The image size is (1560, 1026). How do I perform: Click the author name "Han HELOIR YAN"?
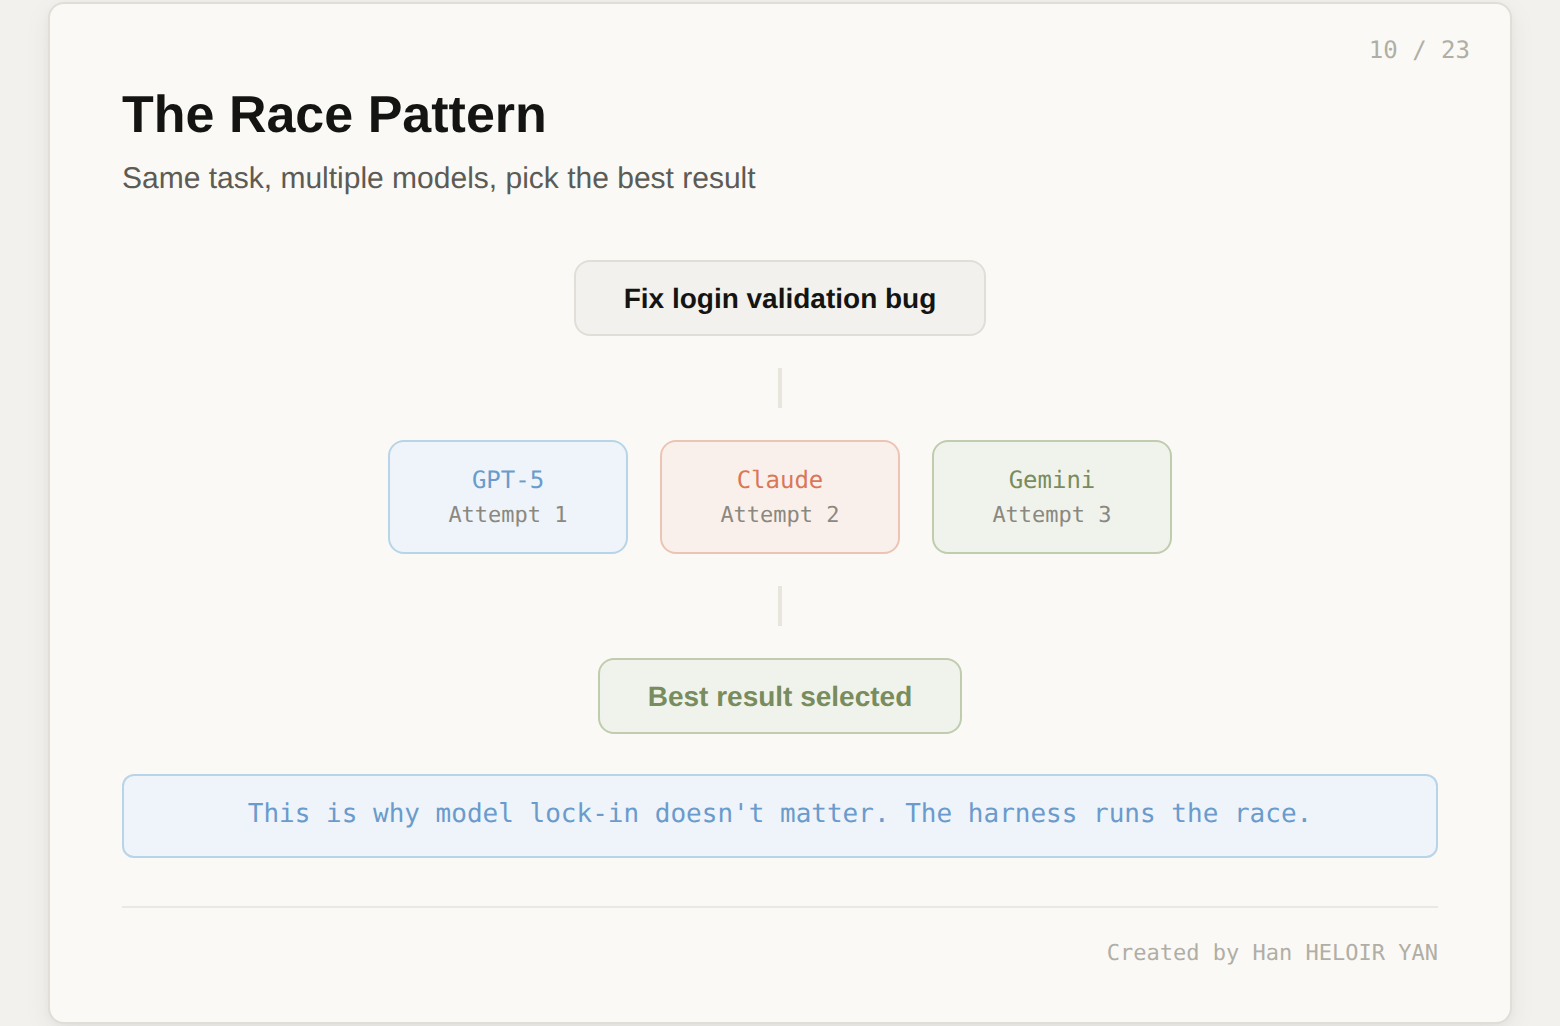pyautogui.click(x=1344, y=953)
